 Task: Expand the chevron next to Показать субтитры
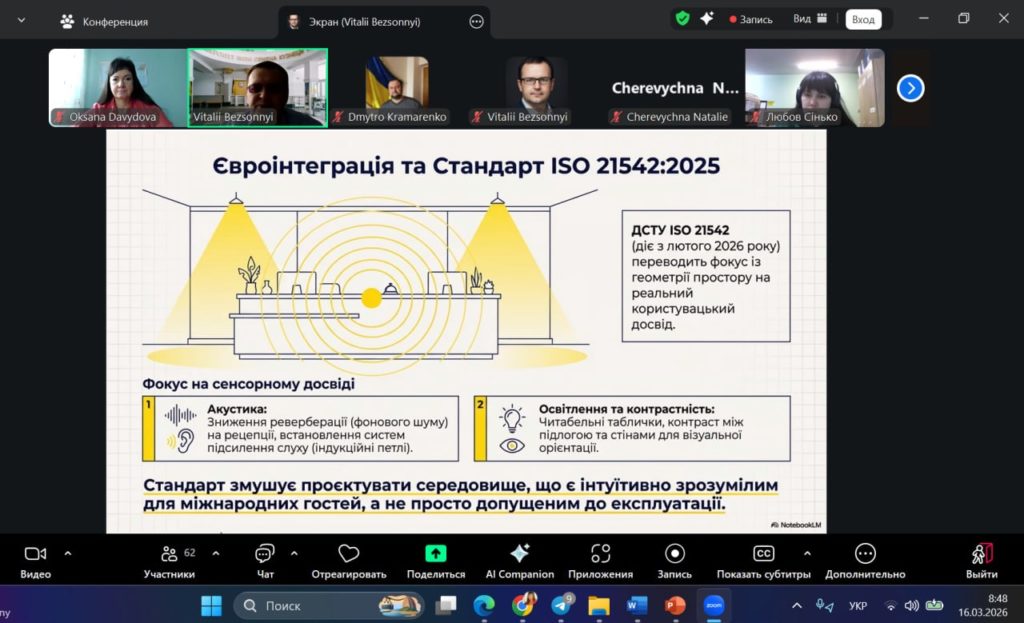point(807,553)
